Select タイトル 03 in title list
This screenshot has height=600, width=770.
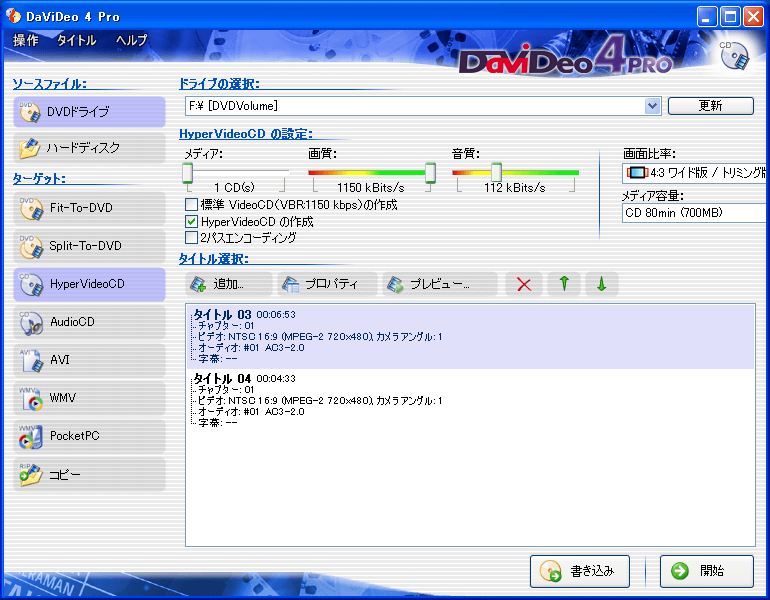point(470,336)
